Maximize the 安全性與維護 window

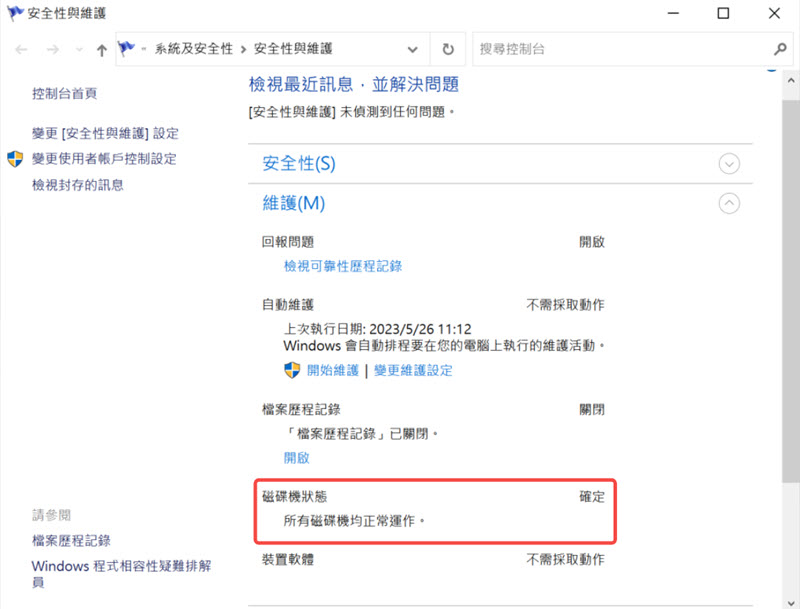click(723, 13)
